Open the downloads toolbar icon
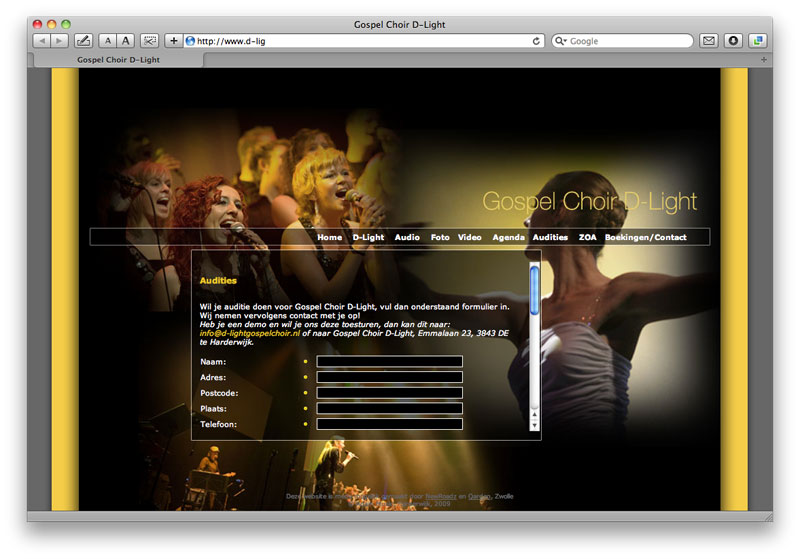Screen dimensions: 800x559 pos(733,41)
